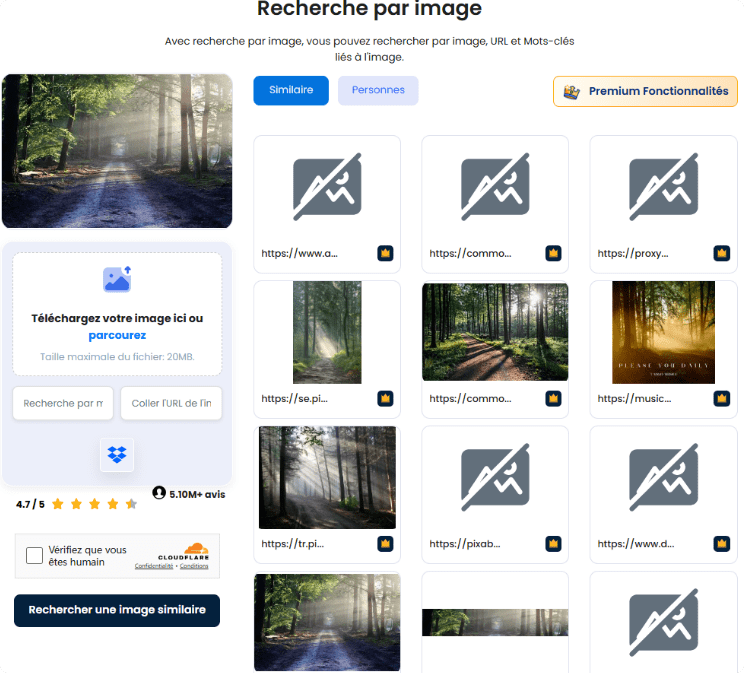Click crown icon next to https://tr.pi... result
744x673 pixels.
(385, 544)
